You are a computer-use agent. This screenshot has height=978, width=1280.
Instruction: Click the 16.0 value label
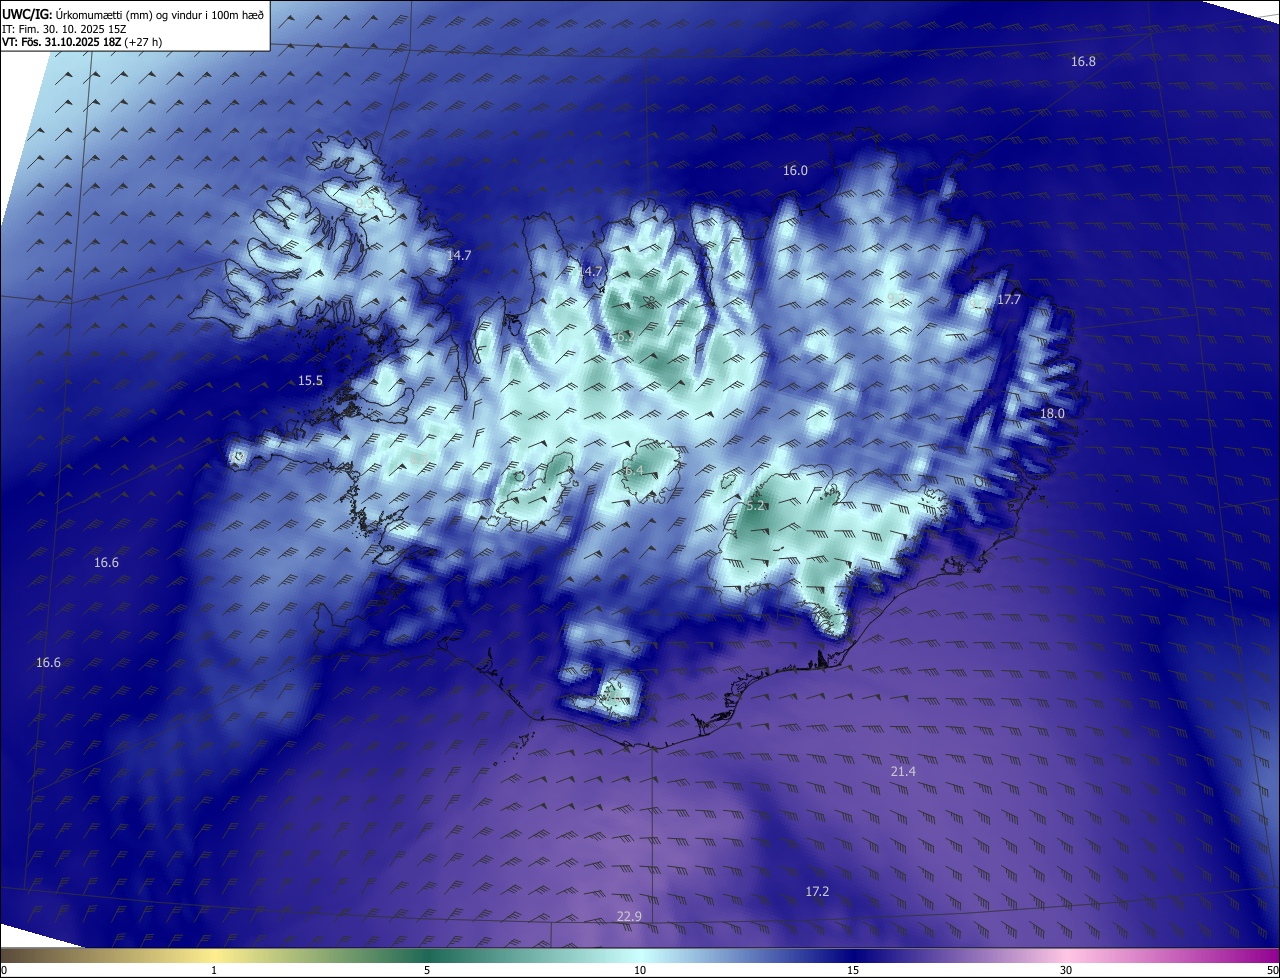point(795,171)
